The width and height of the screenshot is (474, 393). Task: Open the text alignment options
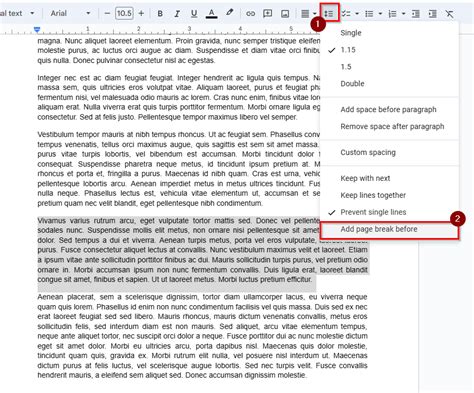(309, 13)
